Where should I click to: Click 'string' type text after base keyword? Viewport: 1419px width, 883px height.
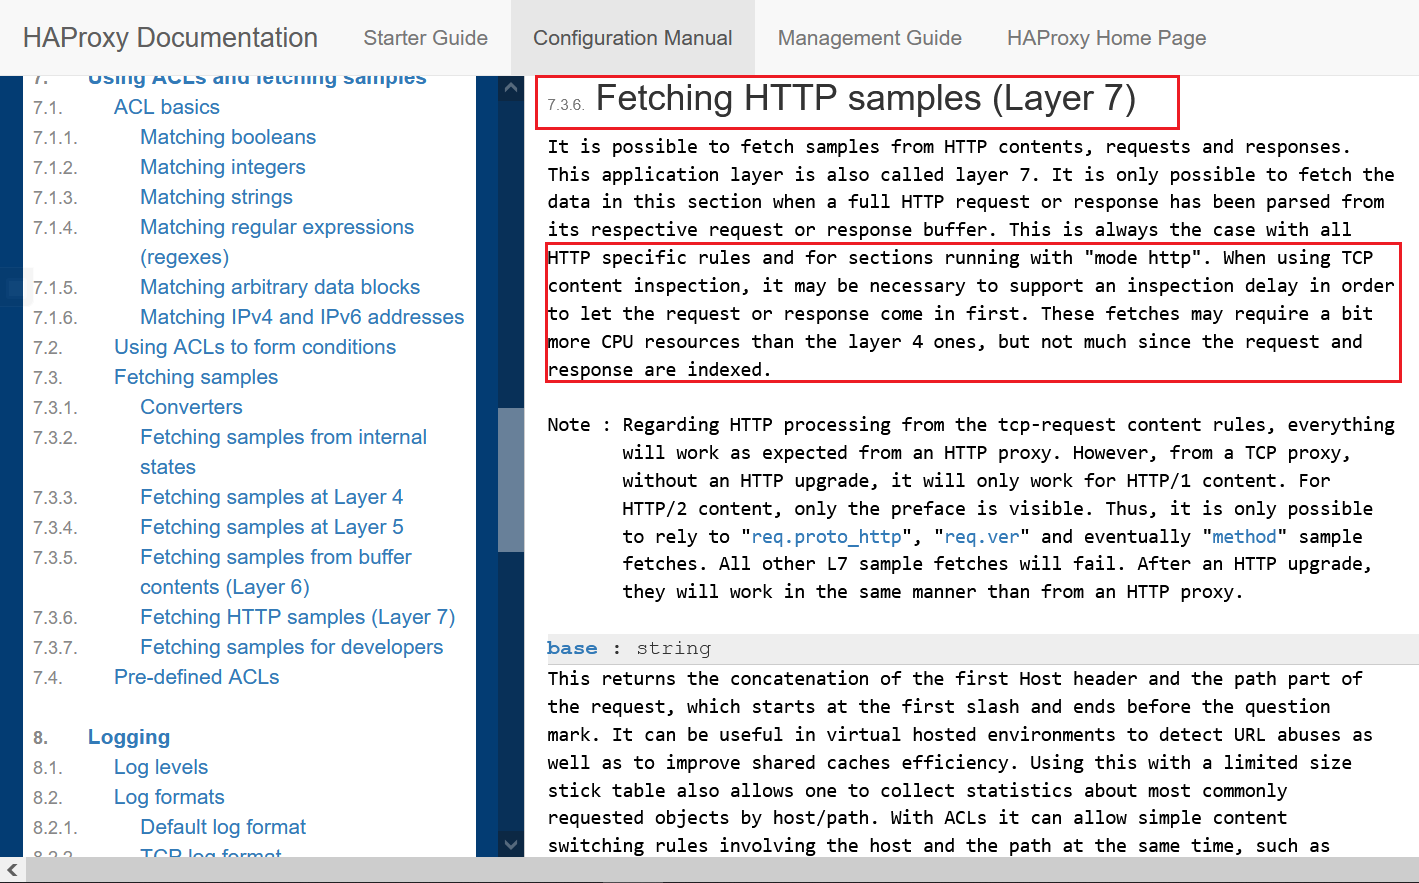pos(673,648)
